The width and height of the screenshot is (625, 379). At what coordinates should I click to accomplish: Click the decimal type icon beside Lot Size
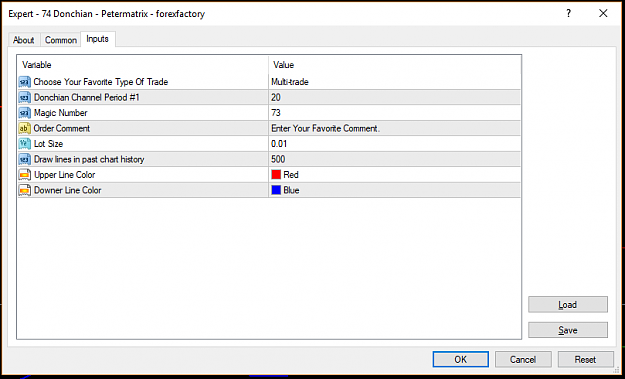(24, 144)
